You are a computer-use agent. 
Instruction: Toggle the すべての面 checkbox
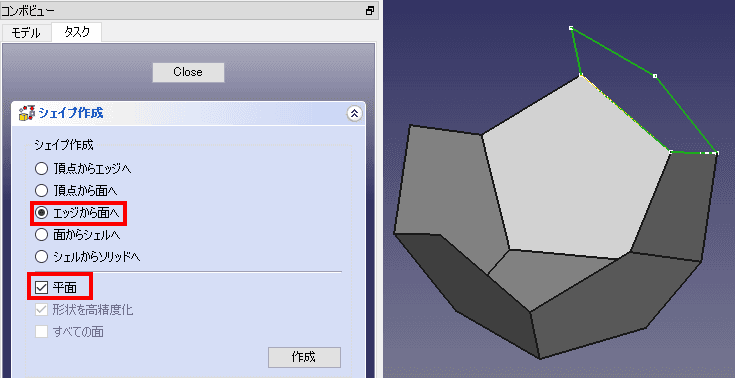42,332
